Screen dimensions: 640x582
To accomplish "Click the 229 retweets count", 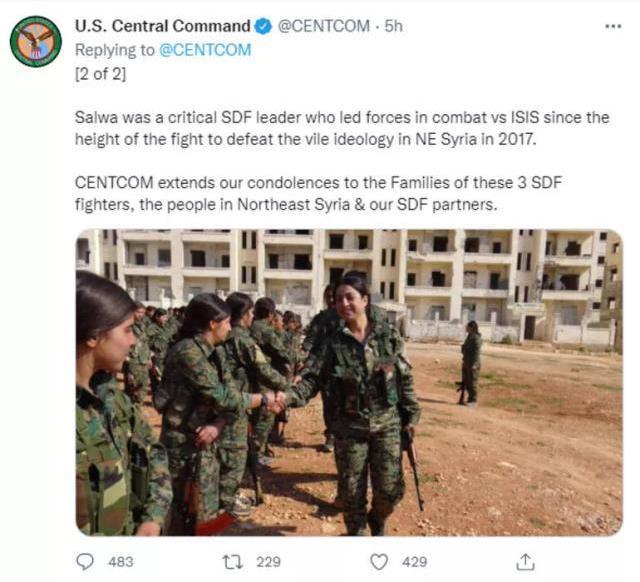I will [268, 562].
